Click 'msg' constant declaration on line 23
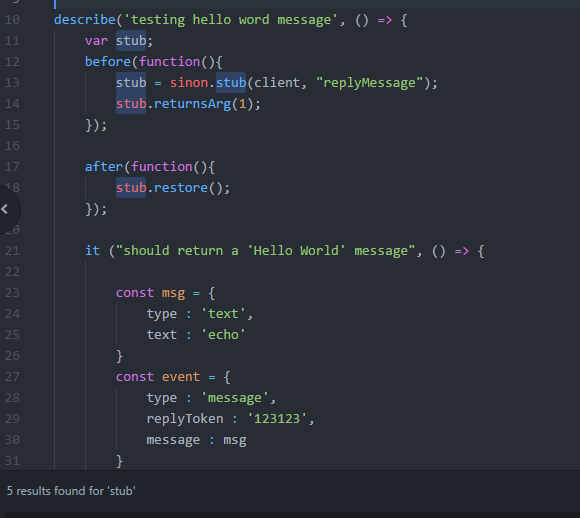The height and width of the screenshot is (518, 580). [173, 293]
